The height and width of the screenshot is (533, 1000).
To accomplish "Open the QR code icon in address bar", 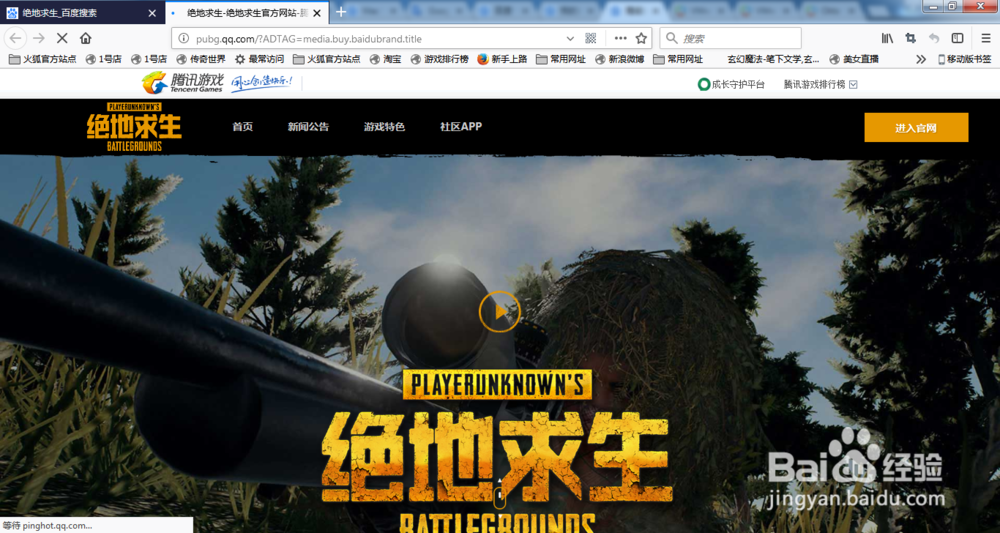I will pos(591,38).
